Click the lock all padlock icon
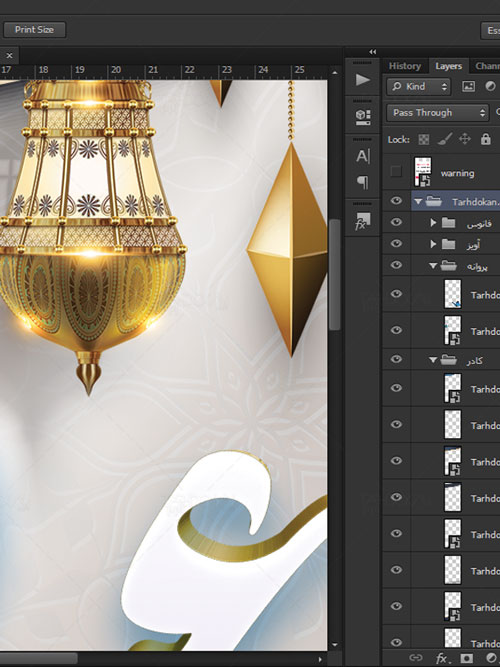 click(x=486, y=139)
